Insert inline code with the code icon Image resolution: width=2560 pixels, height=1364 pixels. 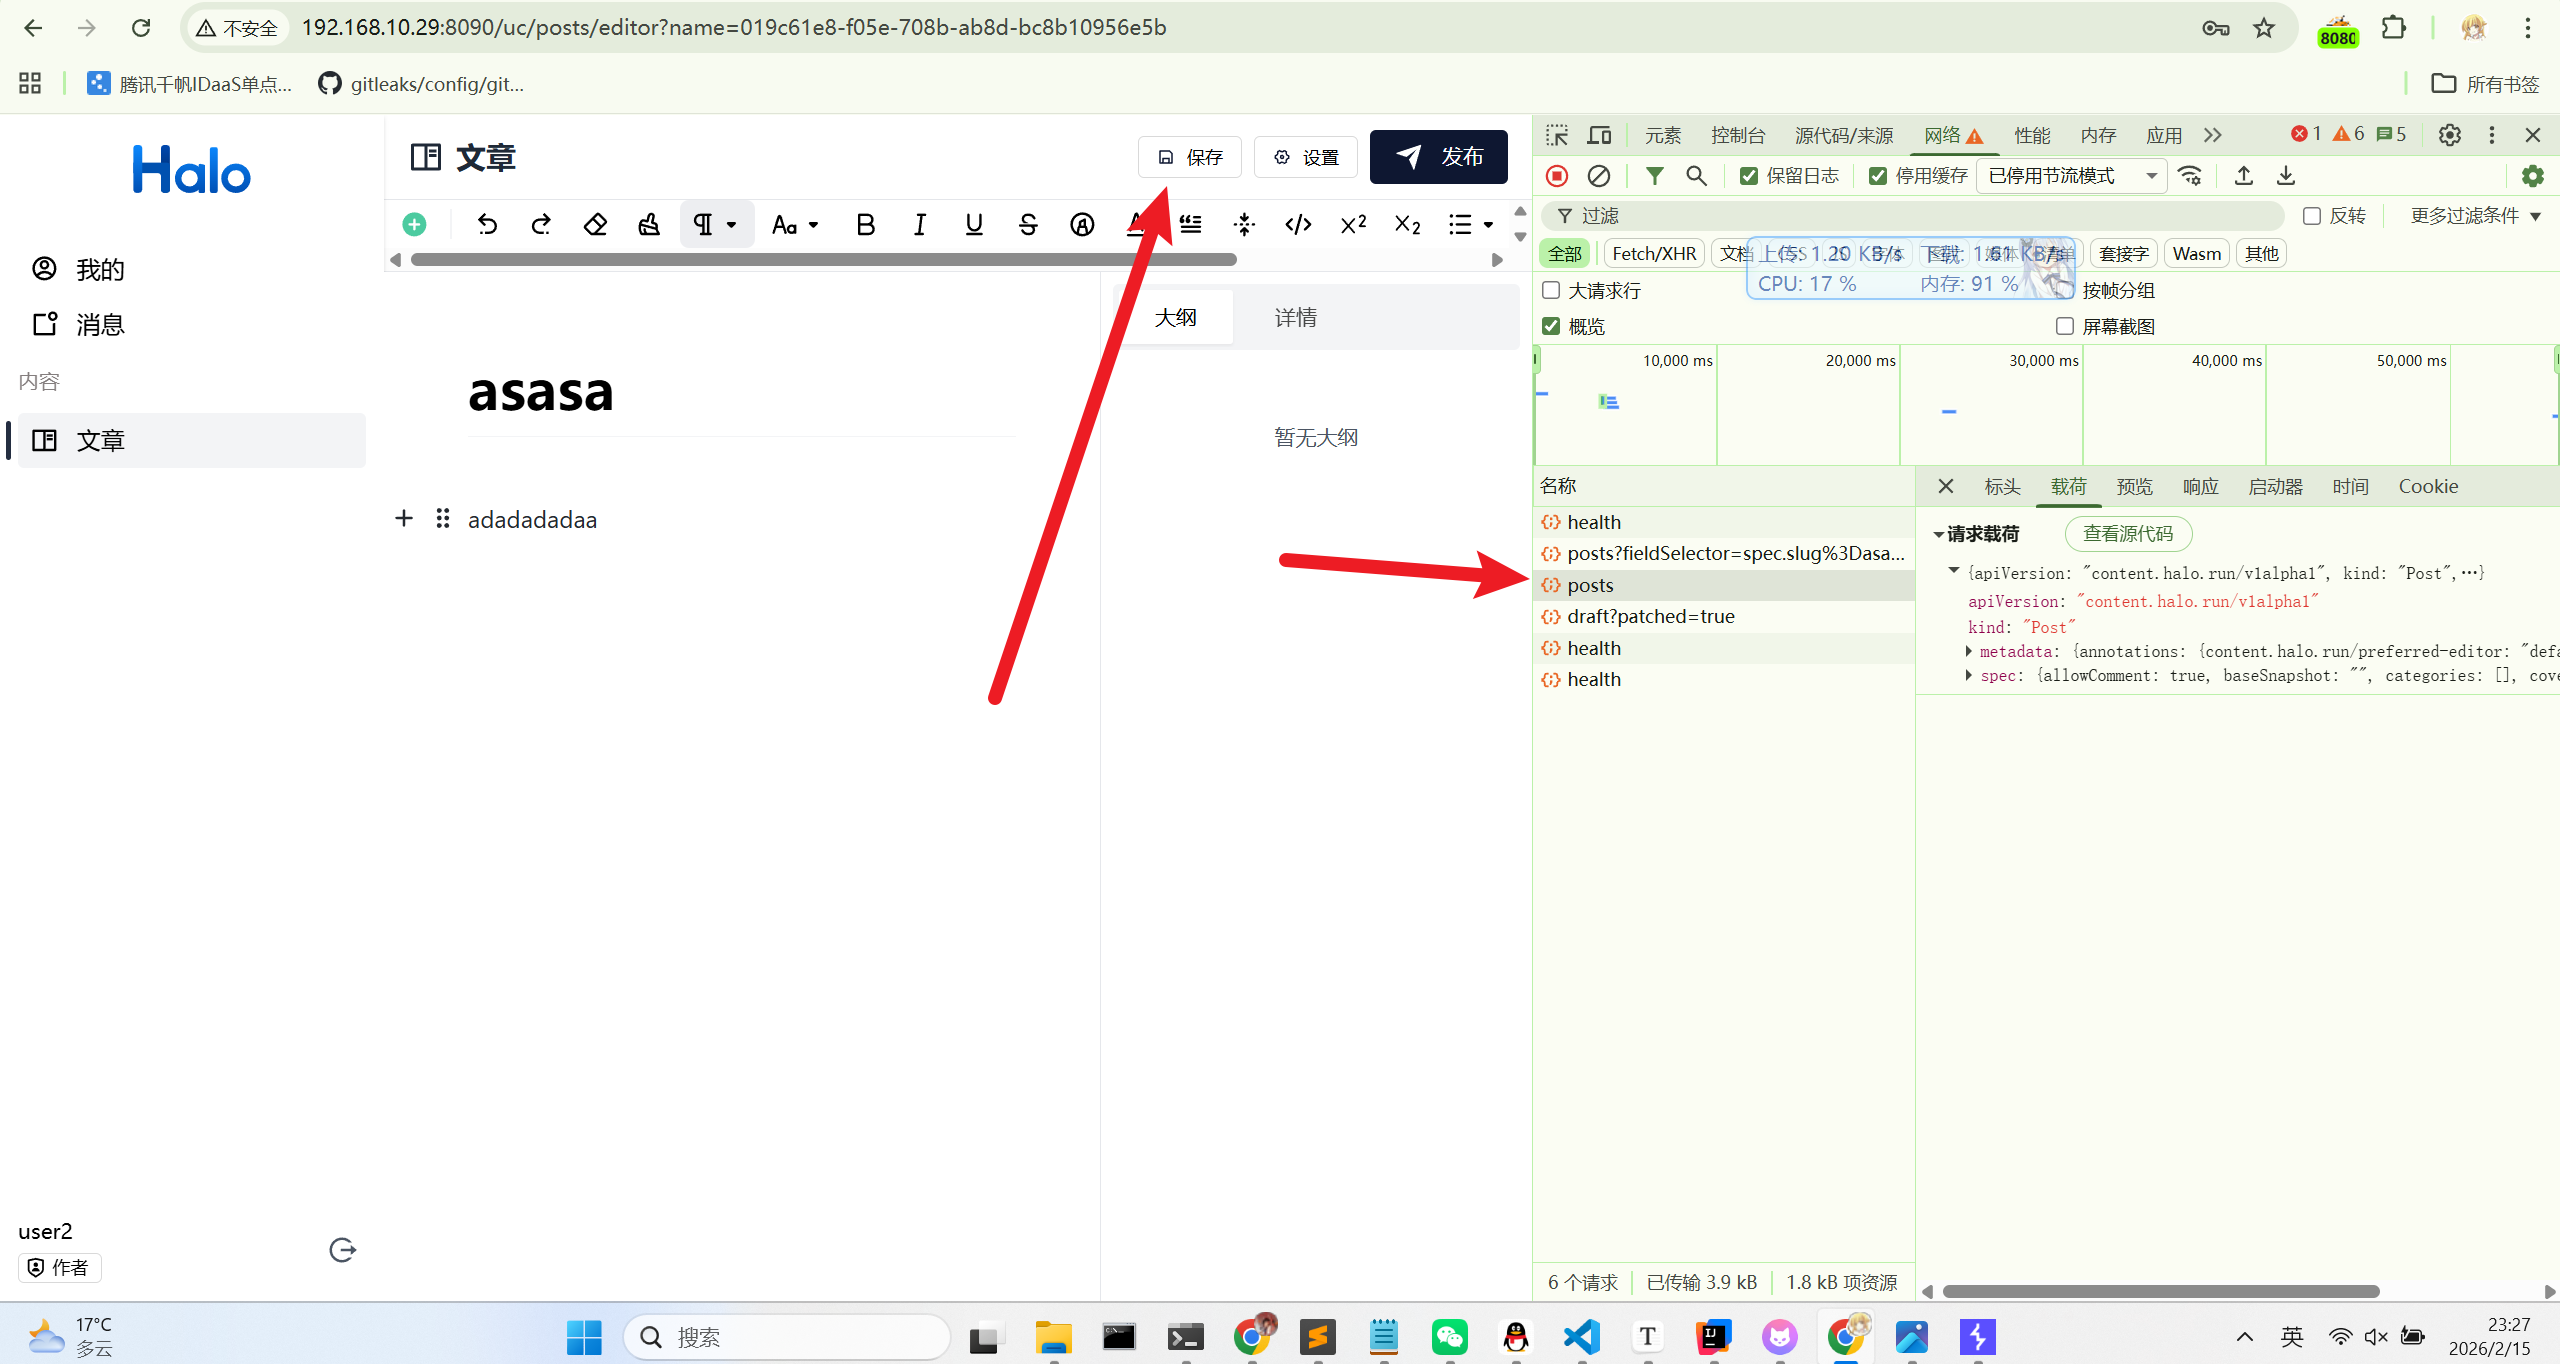click(1298, 224)
